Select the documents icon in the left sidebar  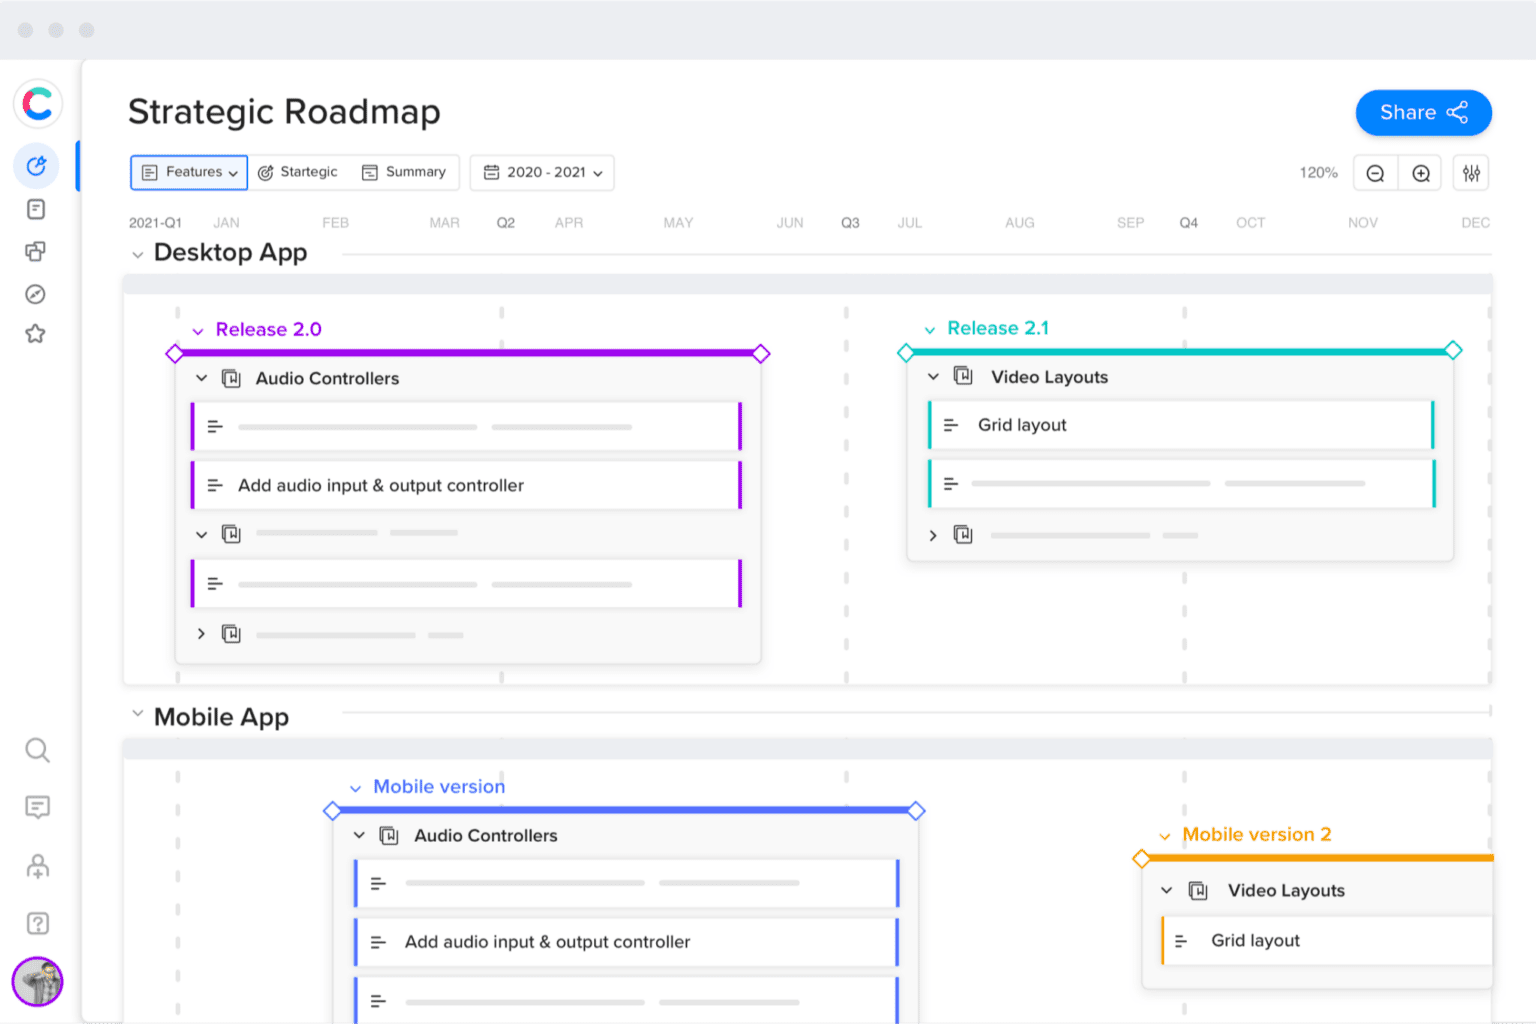pos(36,208)
